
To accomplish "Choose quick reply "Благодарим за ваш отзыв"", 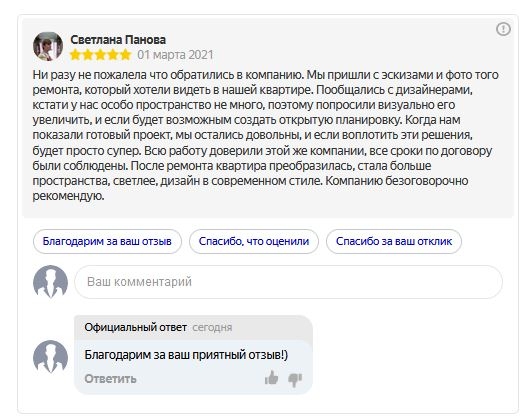I will (x=107, y=241).
